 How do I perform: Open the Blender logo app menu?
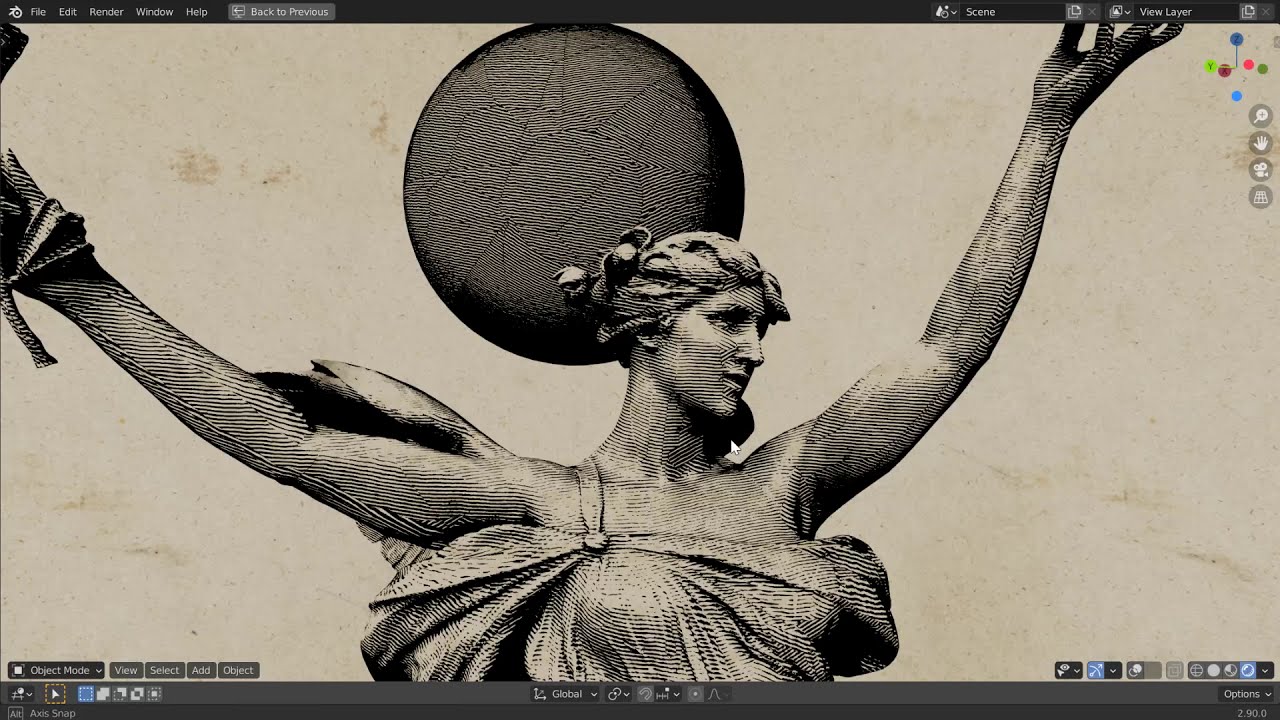[x=15, y=12]
